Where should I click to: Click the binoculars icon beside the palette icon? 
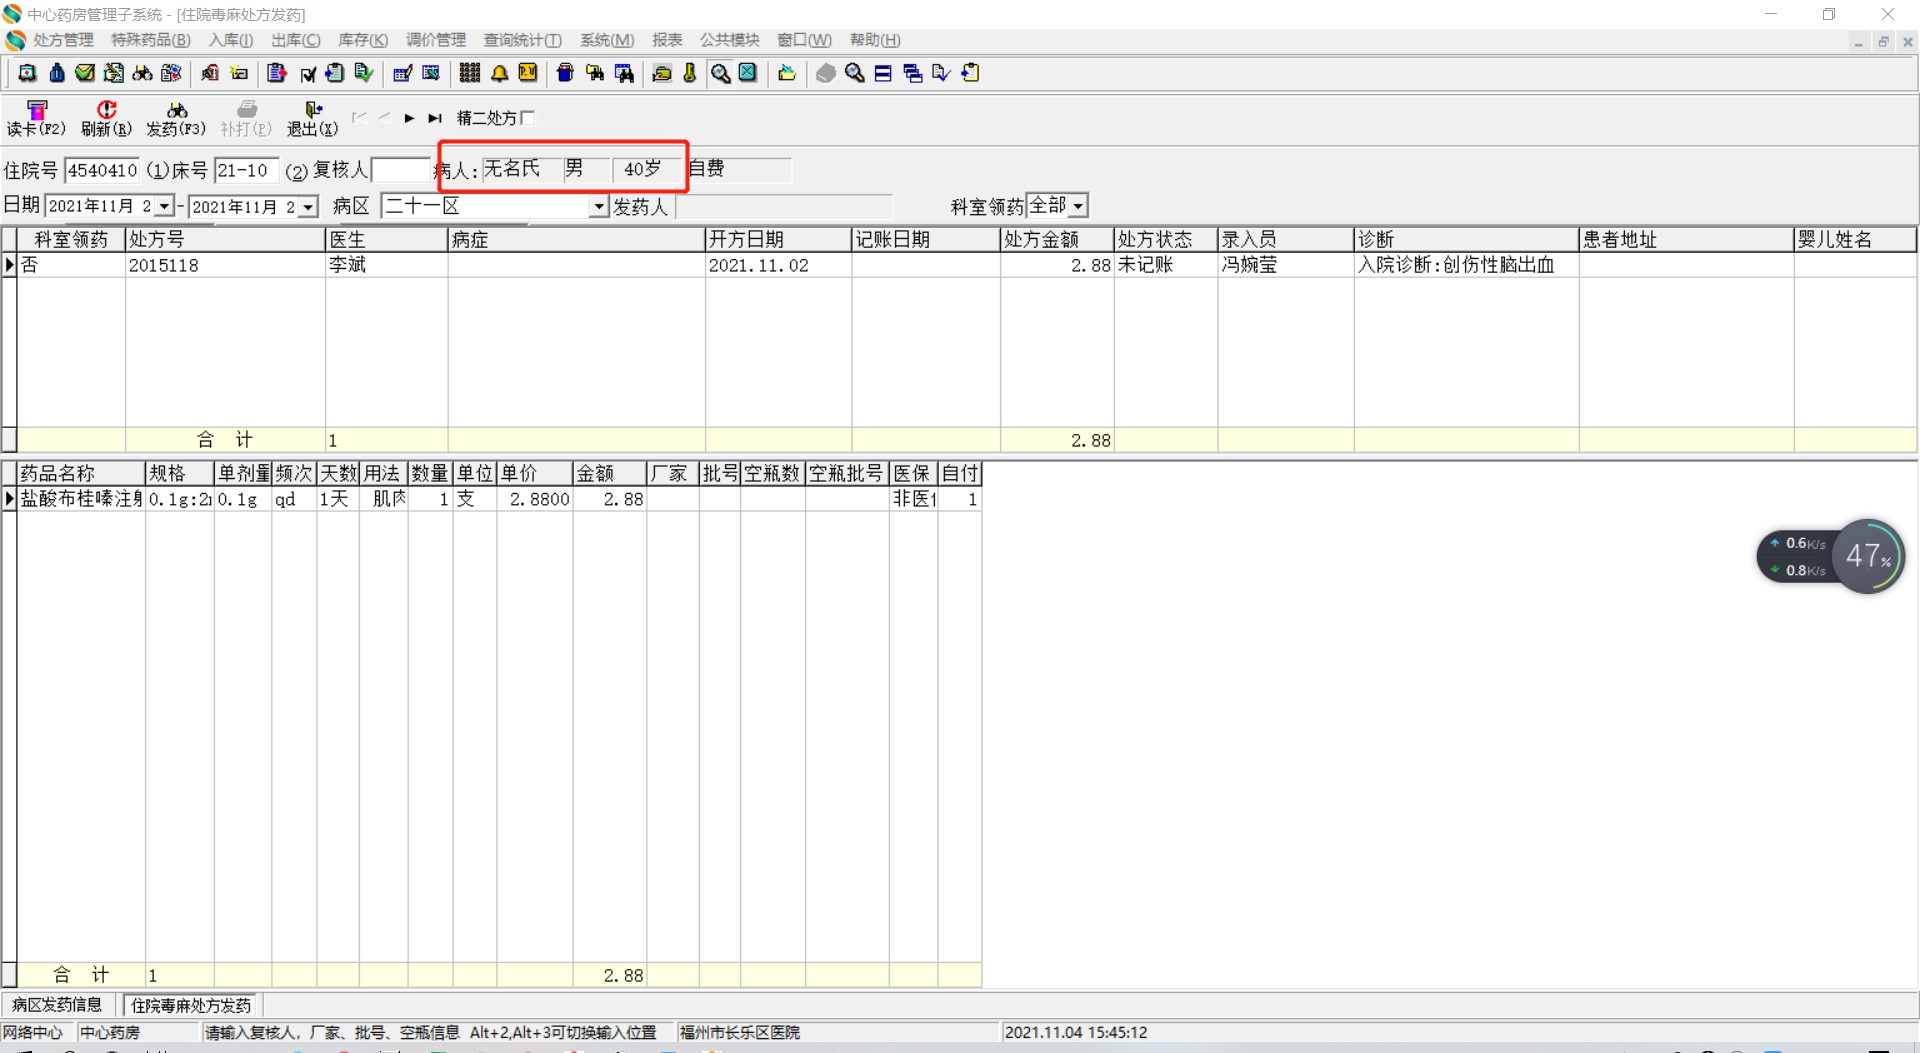coord(143,73)
